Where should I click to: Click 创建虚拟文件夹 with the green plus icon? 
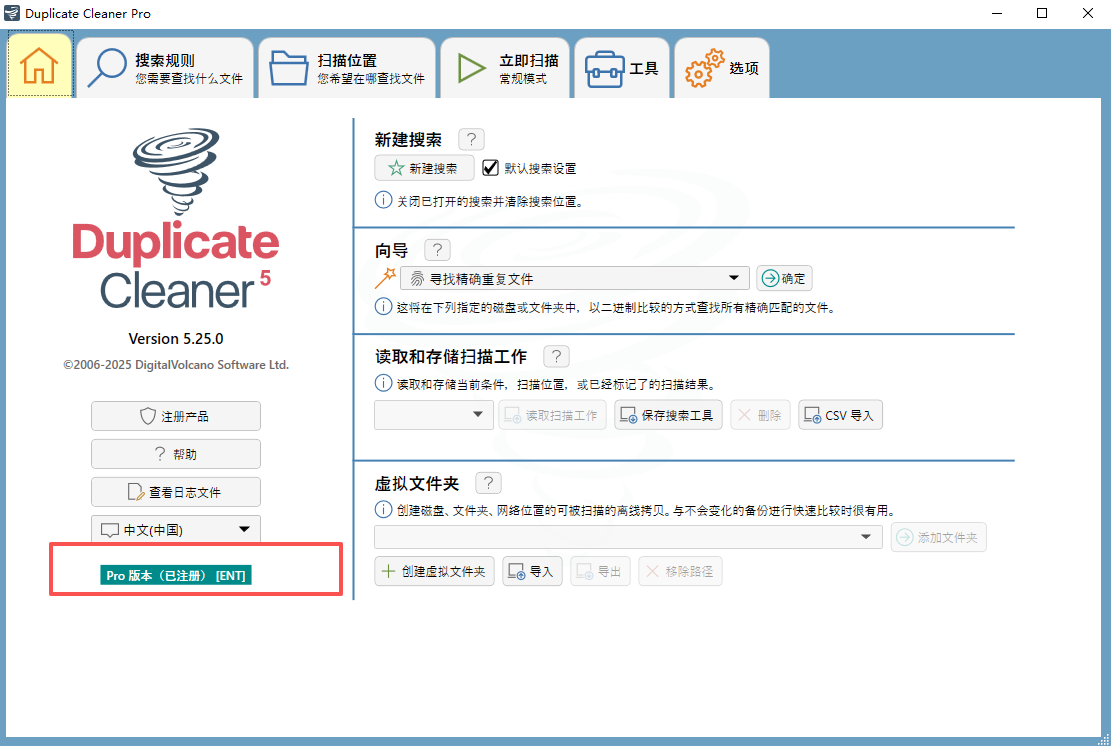434,571
